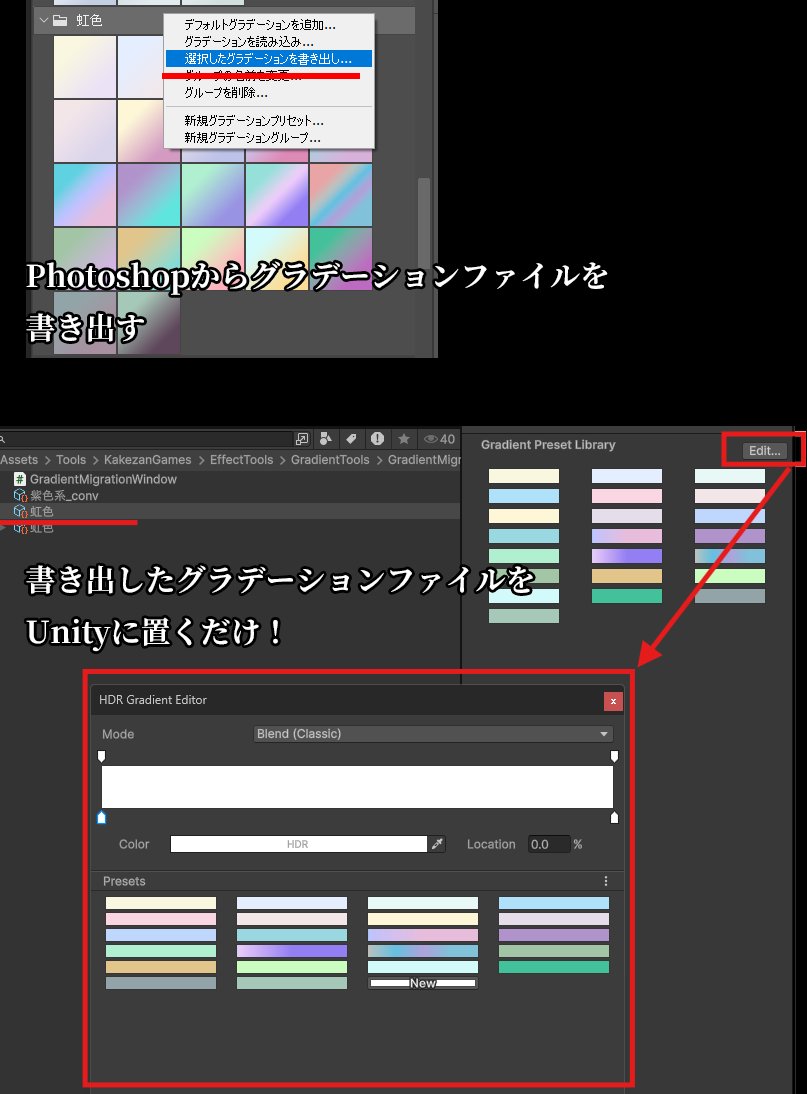Open the Presets three-dot options menu
The height and width of the screenshot is (1094, 807).
[x=605, y=881]
